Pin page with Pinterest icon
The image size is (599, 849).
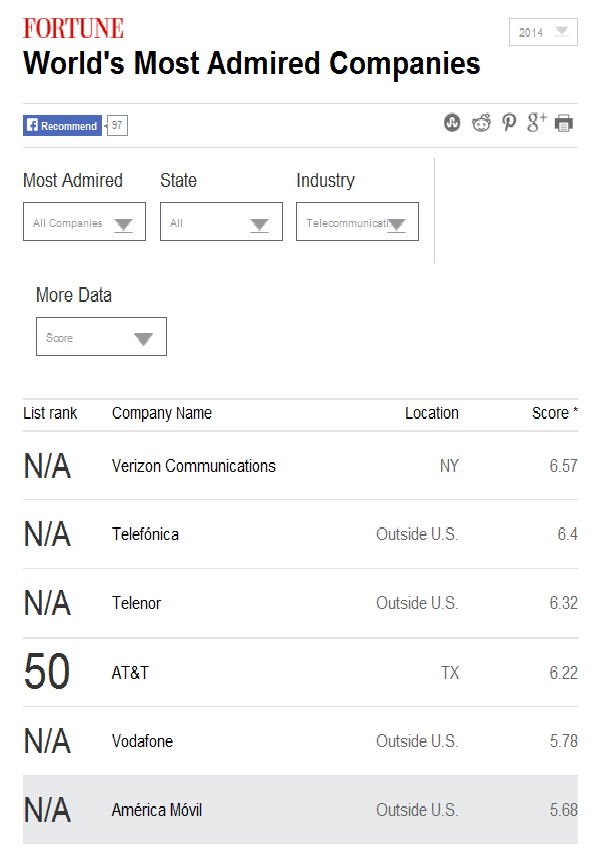point(509,122)
